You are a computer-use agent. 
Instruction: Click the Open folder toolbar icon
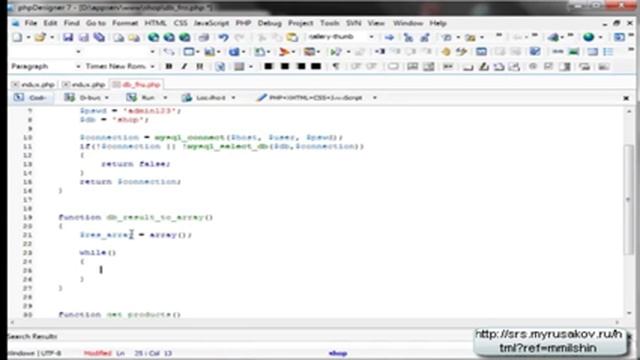(x=40, y=37)
